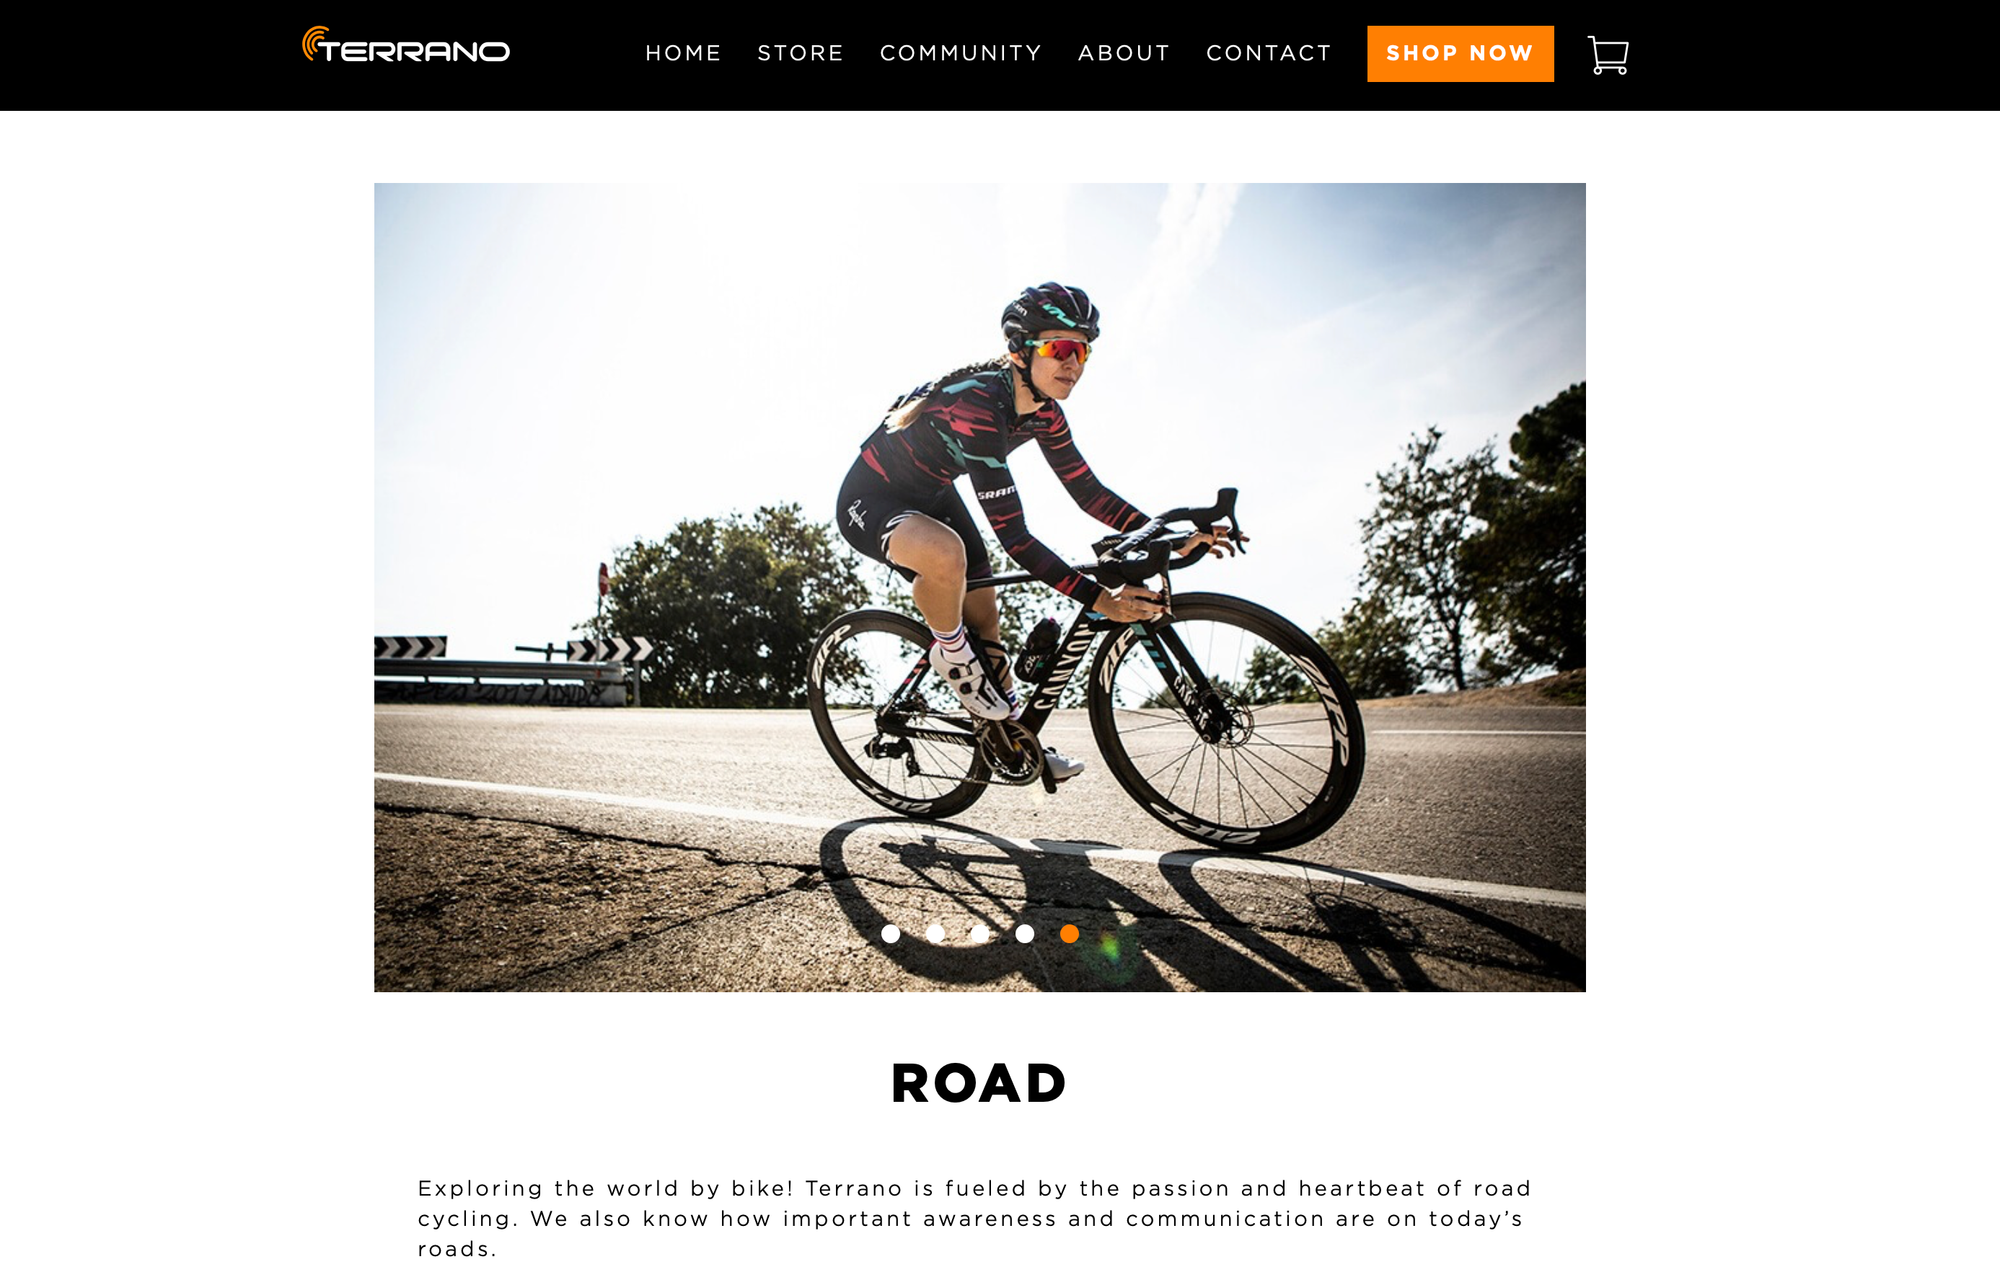Navigate to the Contact page

[x=1269, y=53]
